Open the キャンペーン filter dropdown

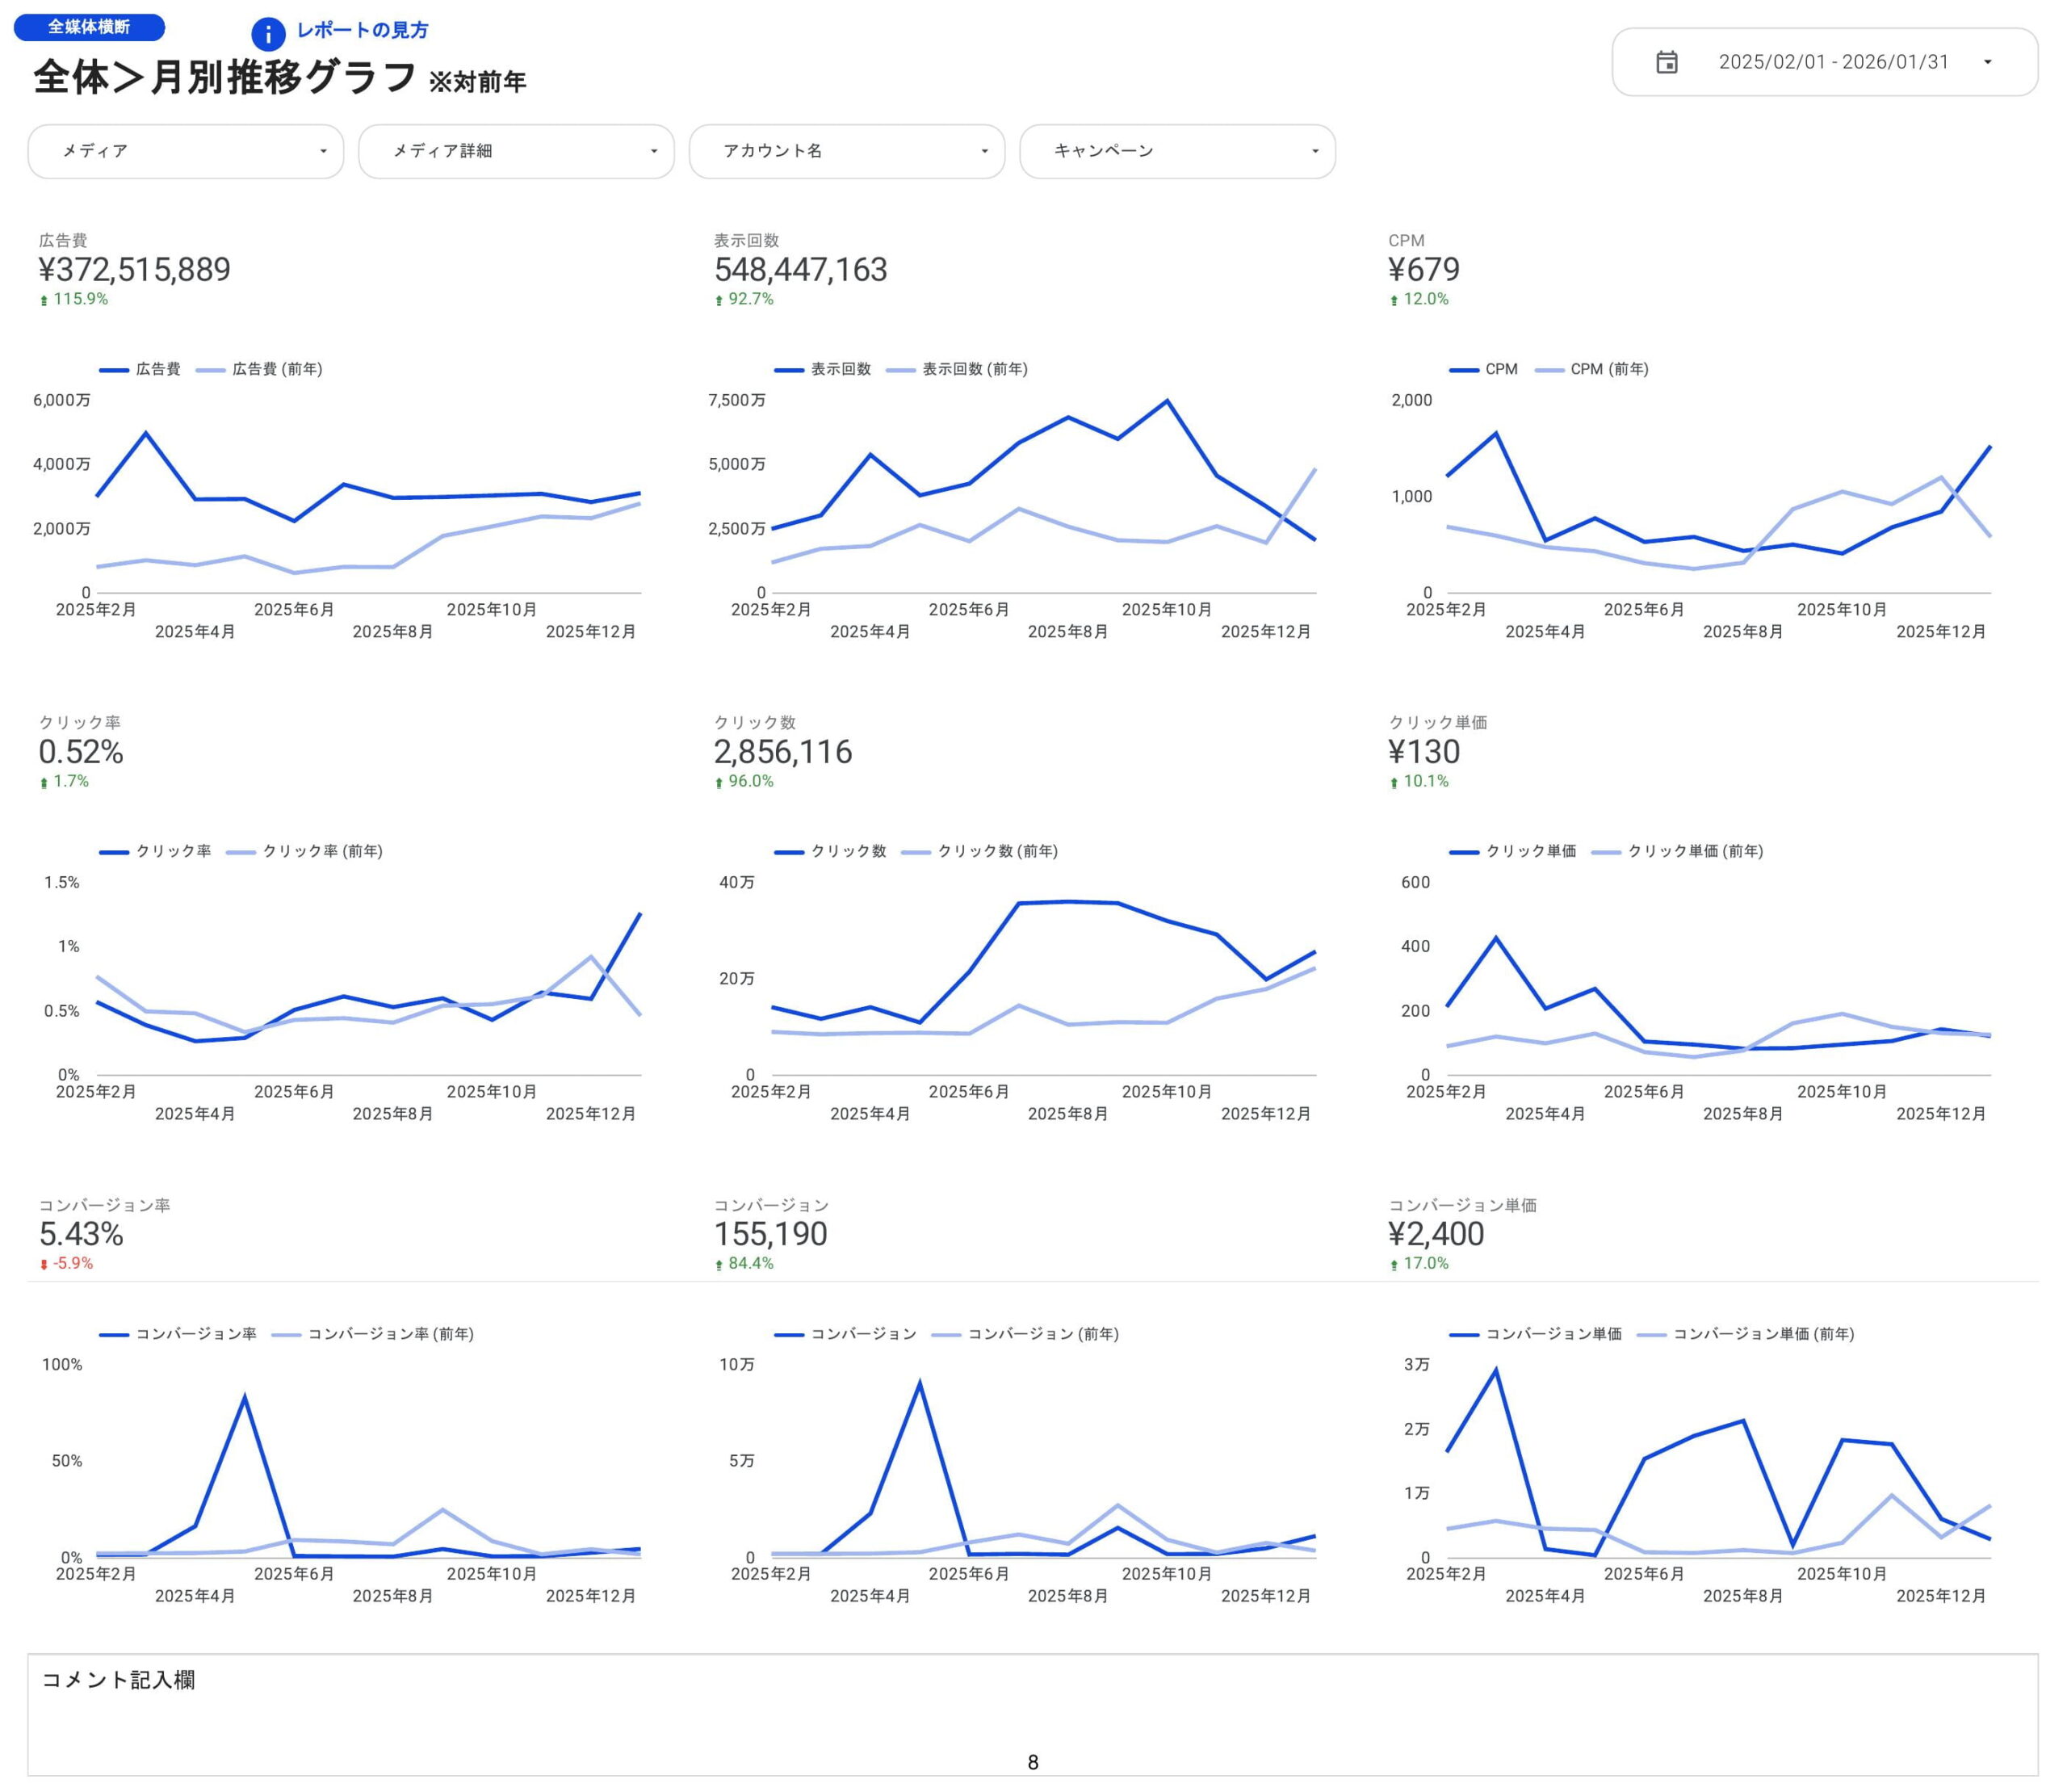[x=1177, y=151]
